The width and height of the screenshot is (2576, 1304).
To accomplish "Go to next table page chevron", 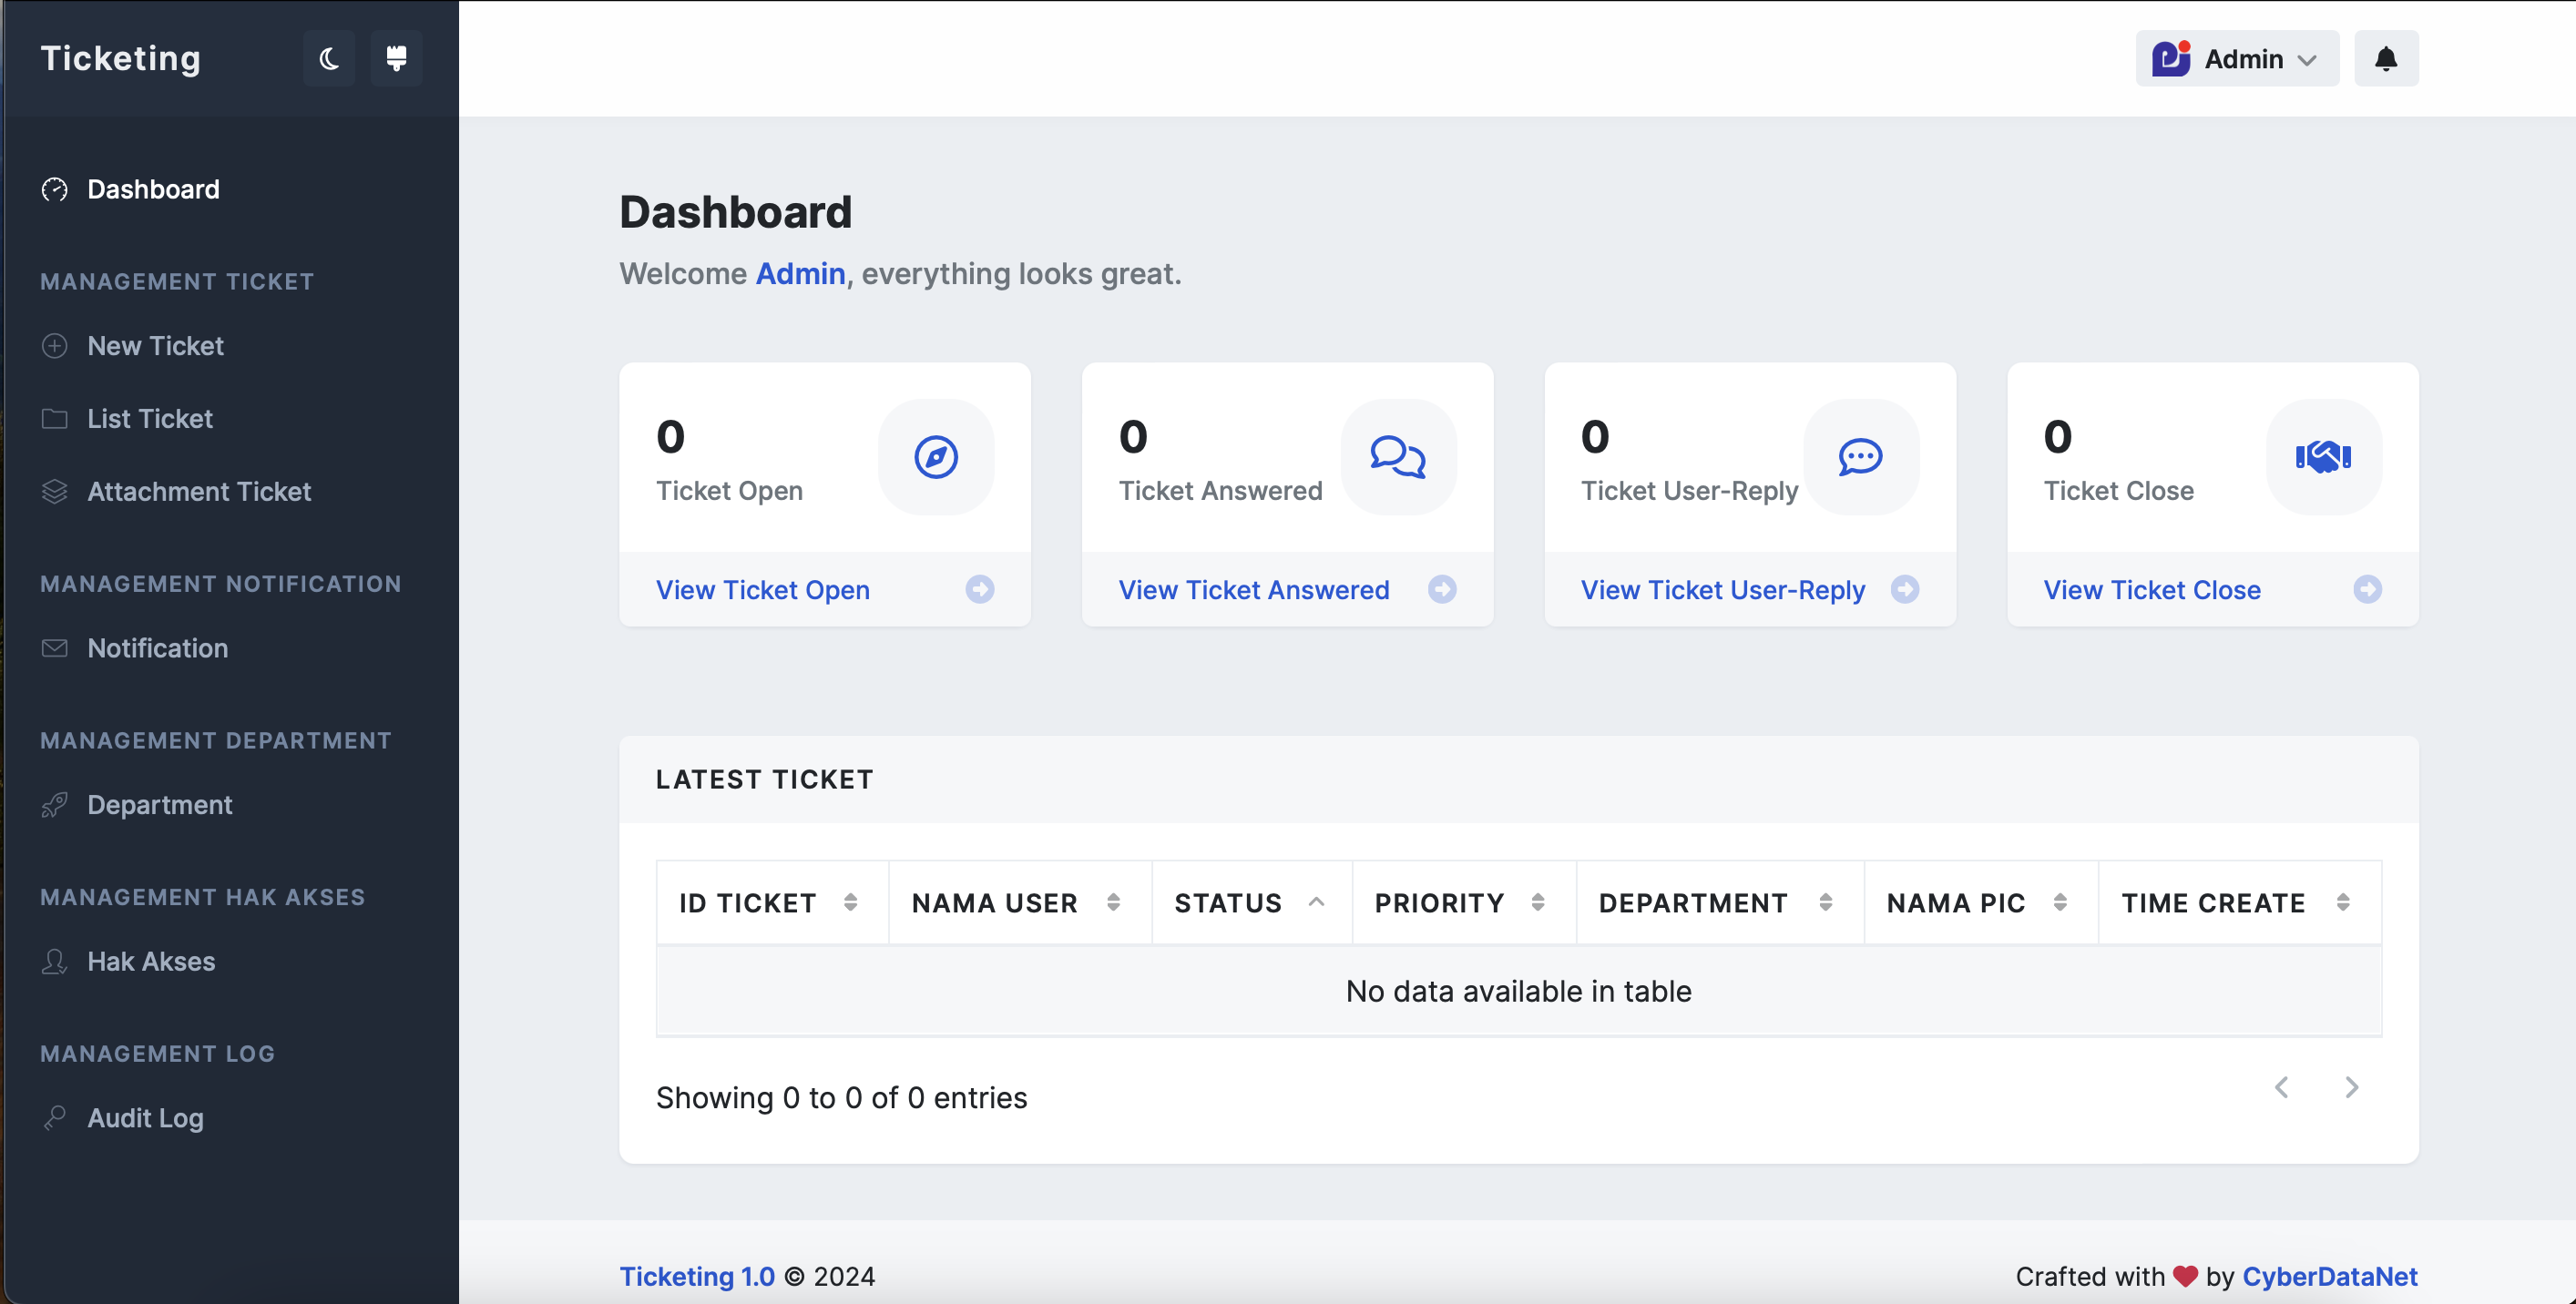I will pos(2351,1087).
